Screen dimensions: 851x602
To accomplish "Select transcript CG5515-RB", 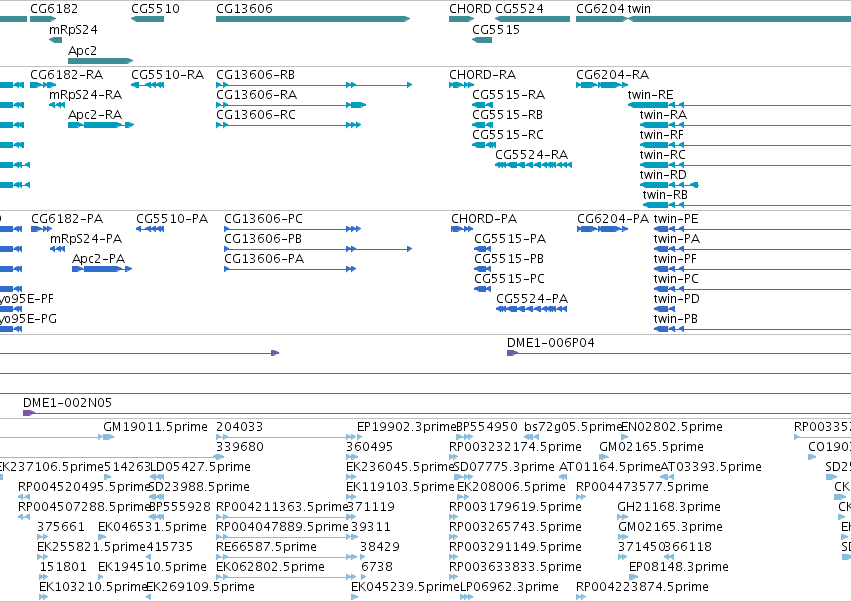I will pos(507,115).
